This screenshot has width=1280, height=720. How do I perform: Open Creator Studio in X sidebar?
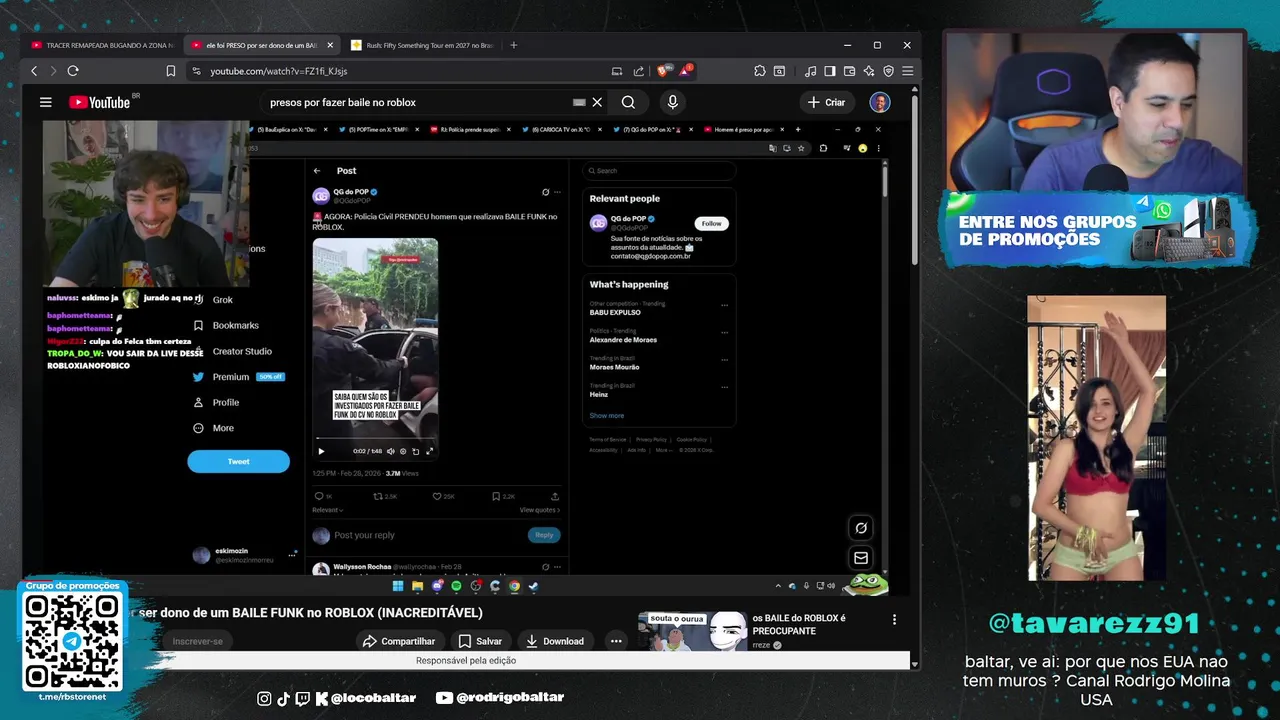click(232, 351)
